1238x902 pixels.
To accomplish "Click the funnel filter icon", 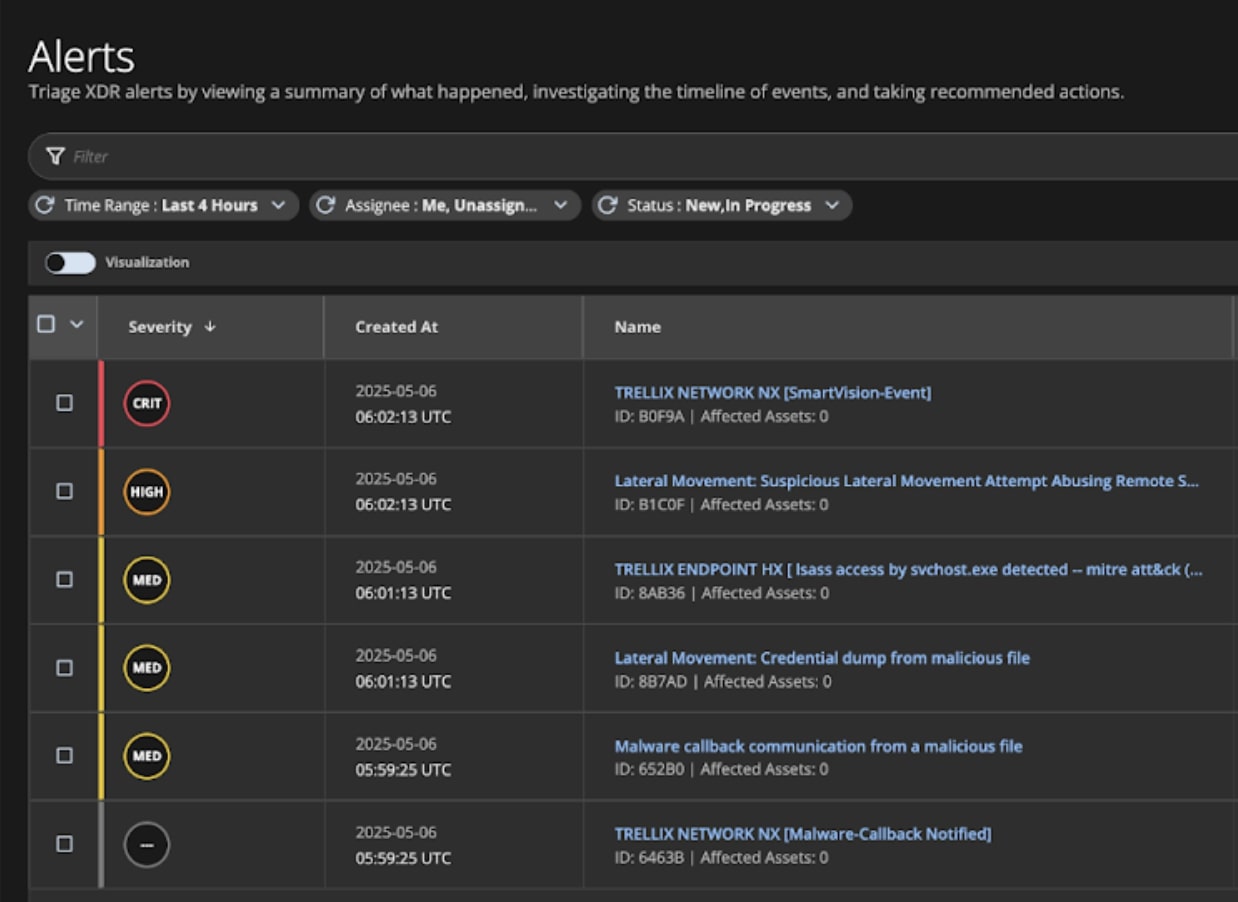I will [x=56, y=156].
